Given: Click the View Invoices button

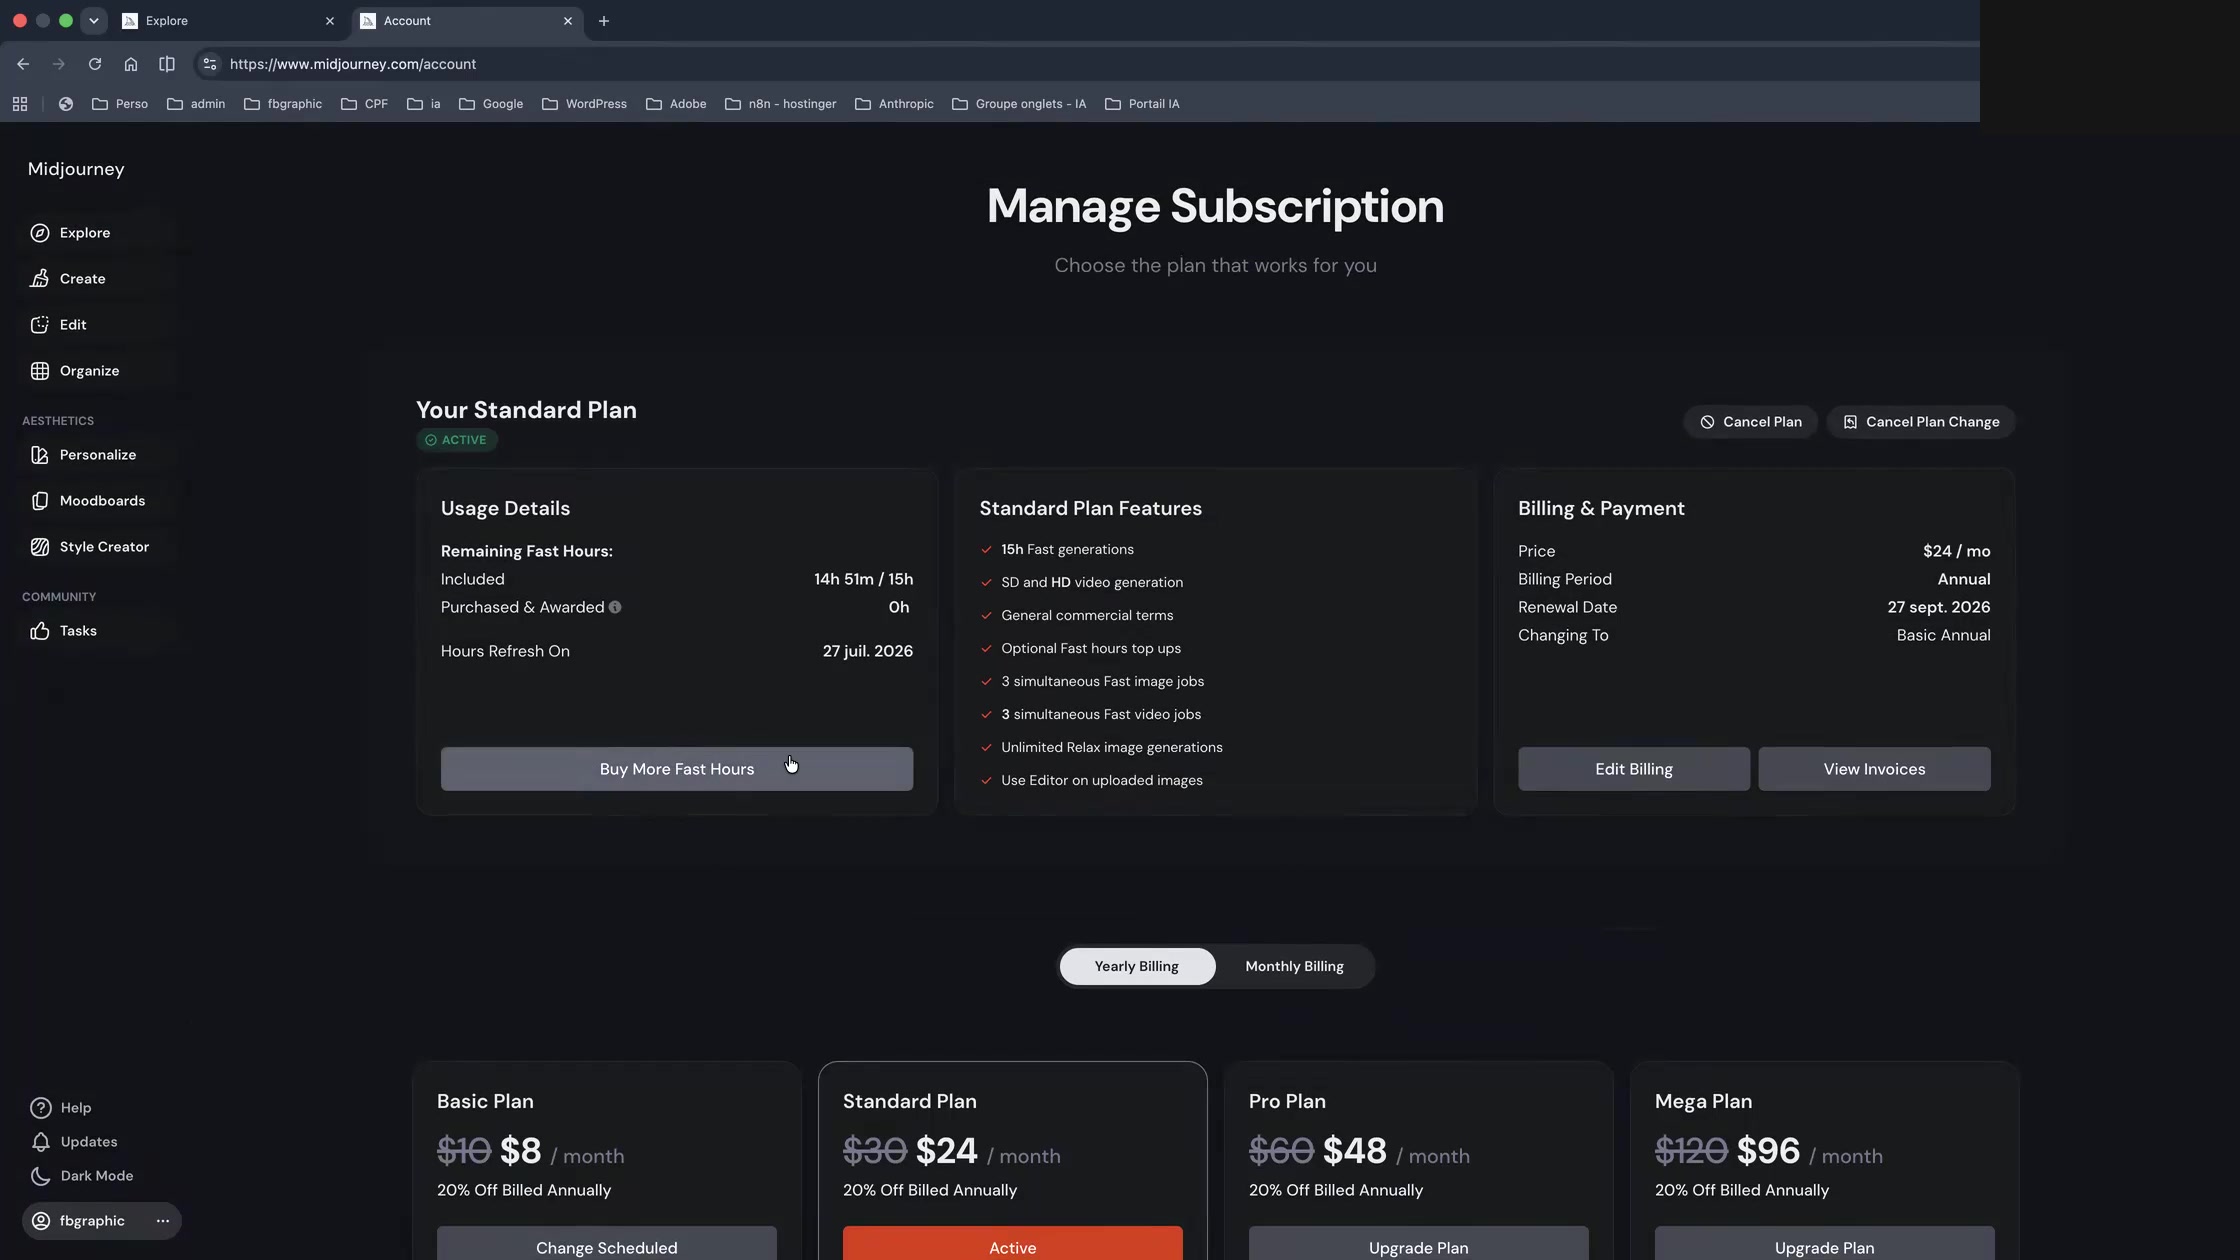Looking at the screenshot, I should [1874, 769].
